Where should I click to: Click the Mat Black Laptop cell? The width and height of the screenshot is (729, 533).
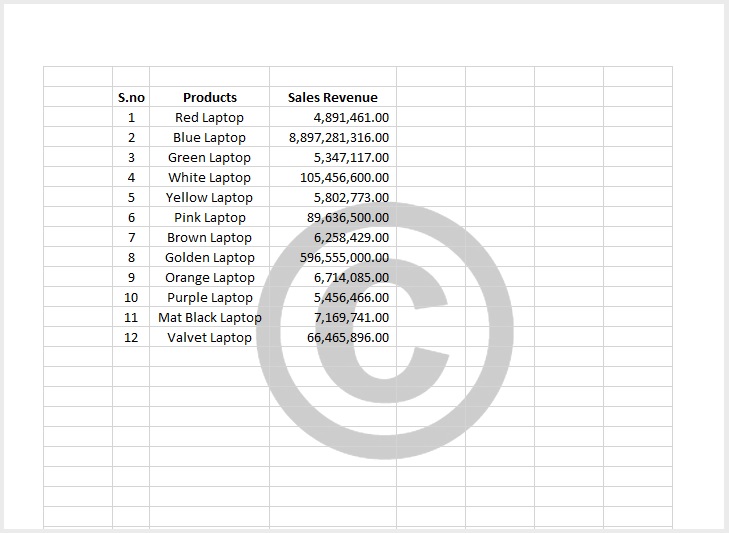tap(210, 317)
